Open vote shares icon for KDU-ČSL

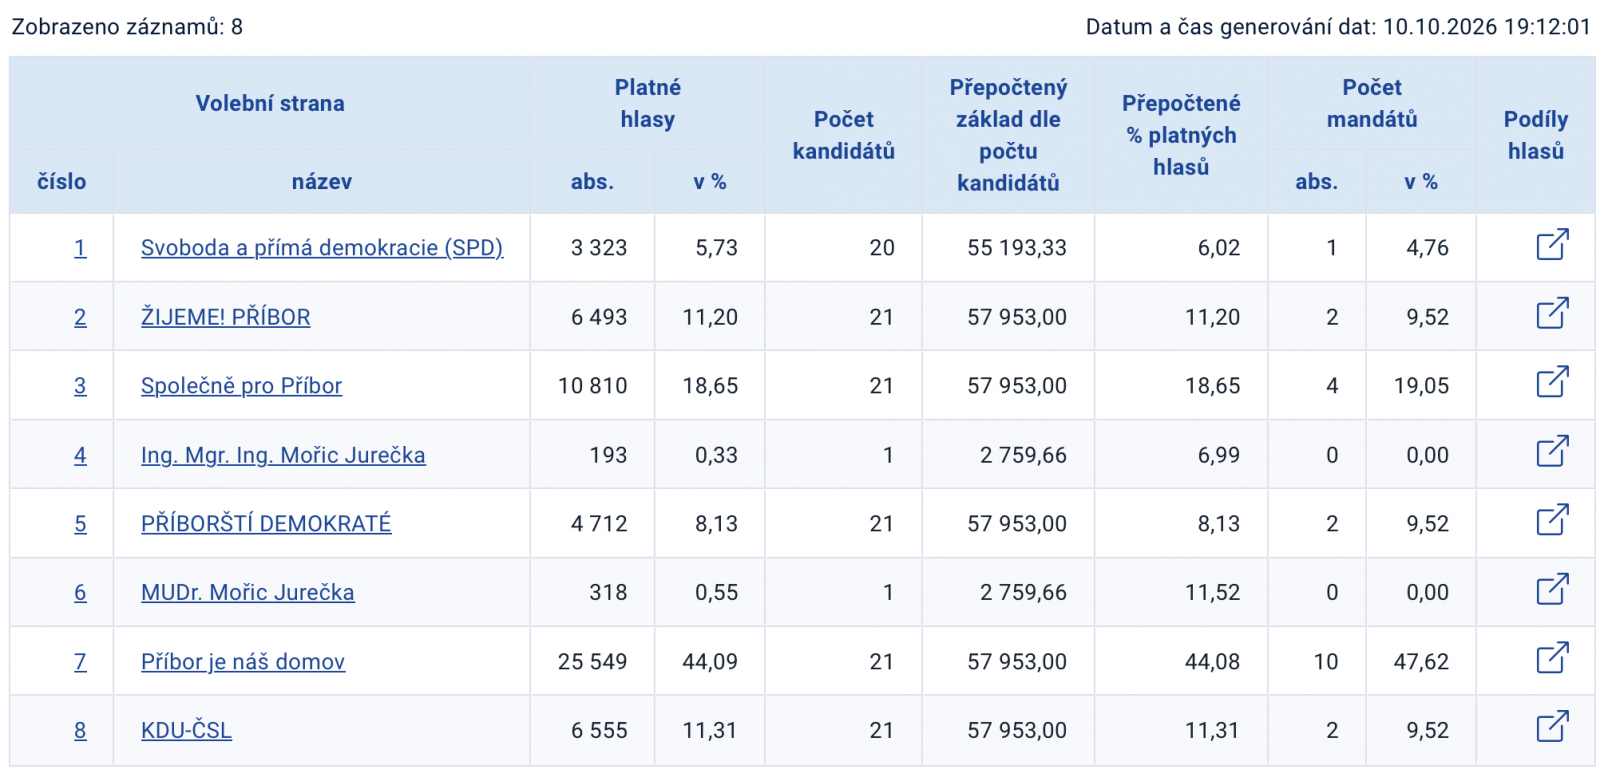pos(1552,726)
